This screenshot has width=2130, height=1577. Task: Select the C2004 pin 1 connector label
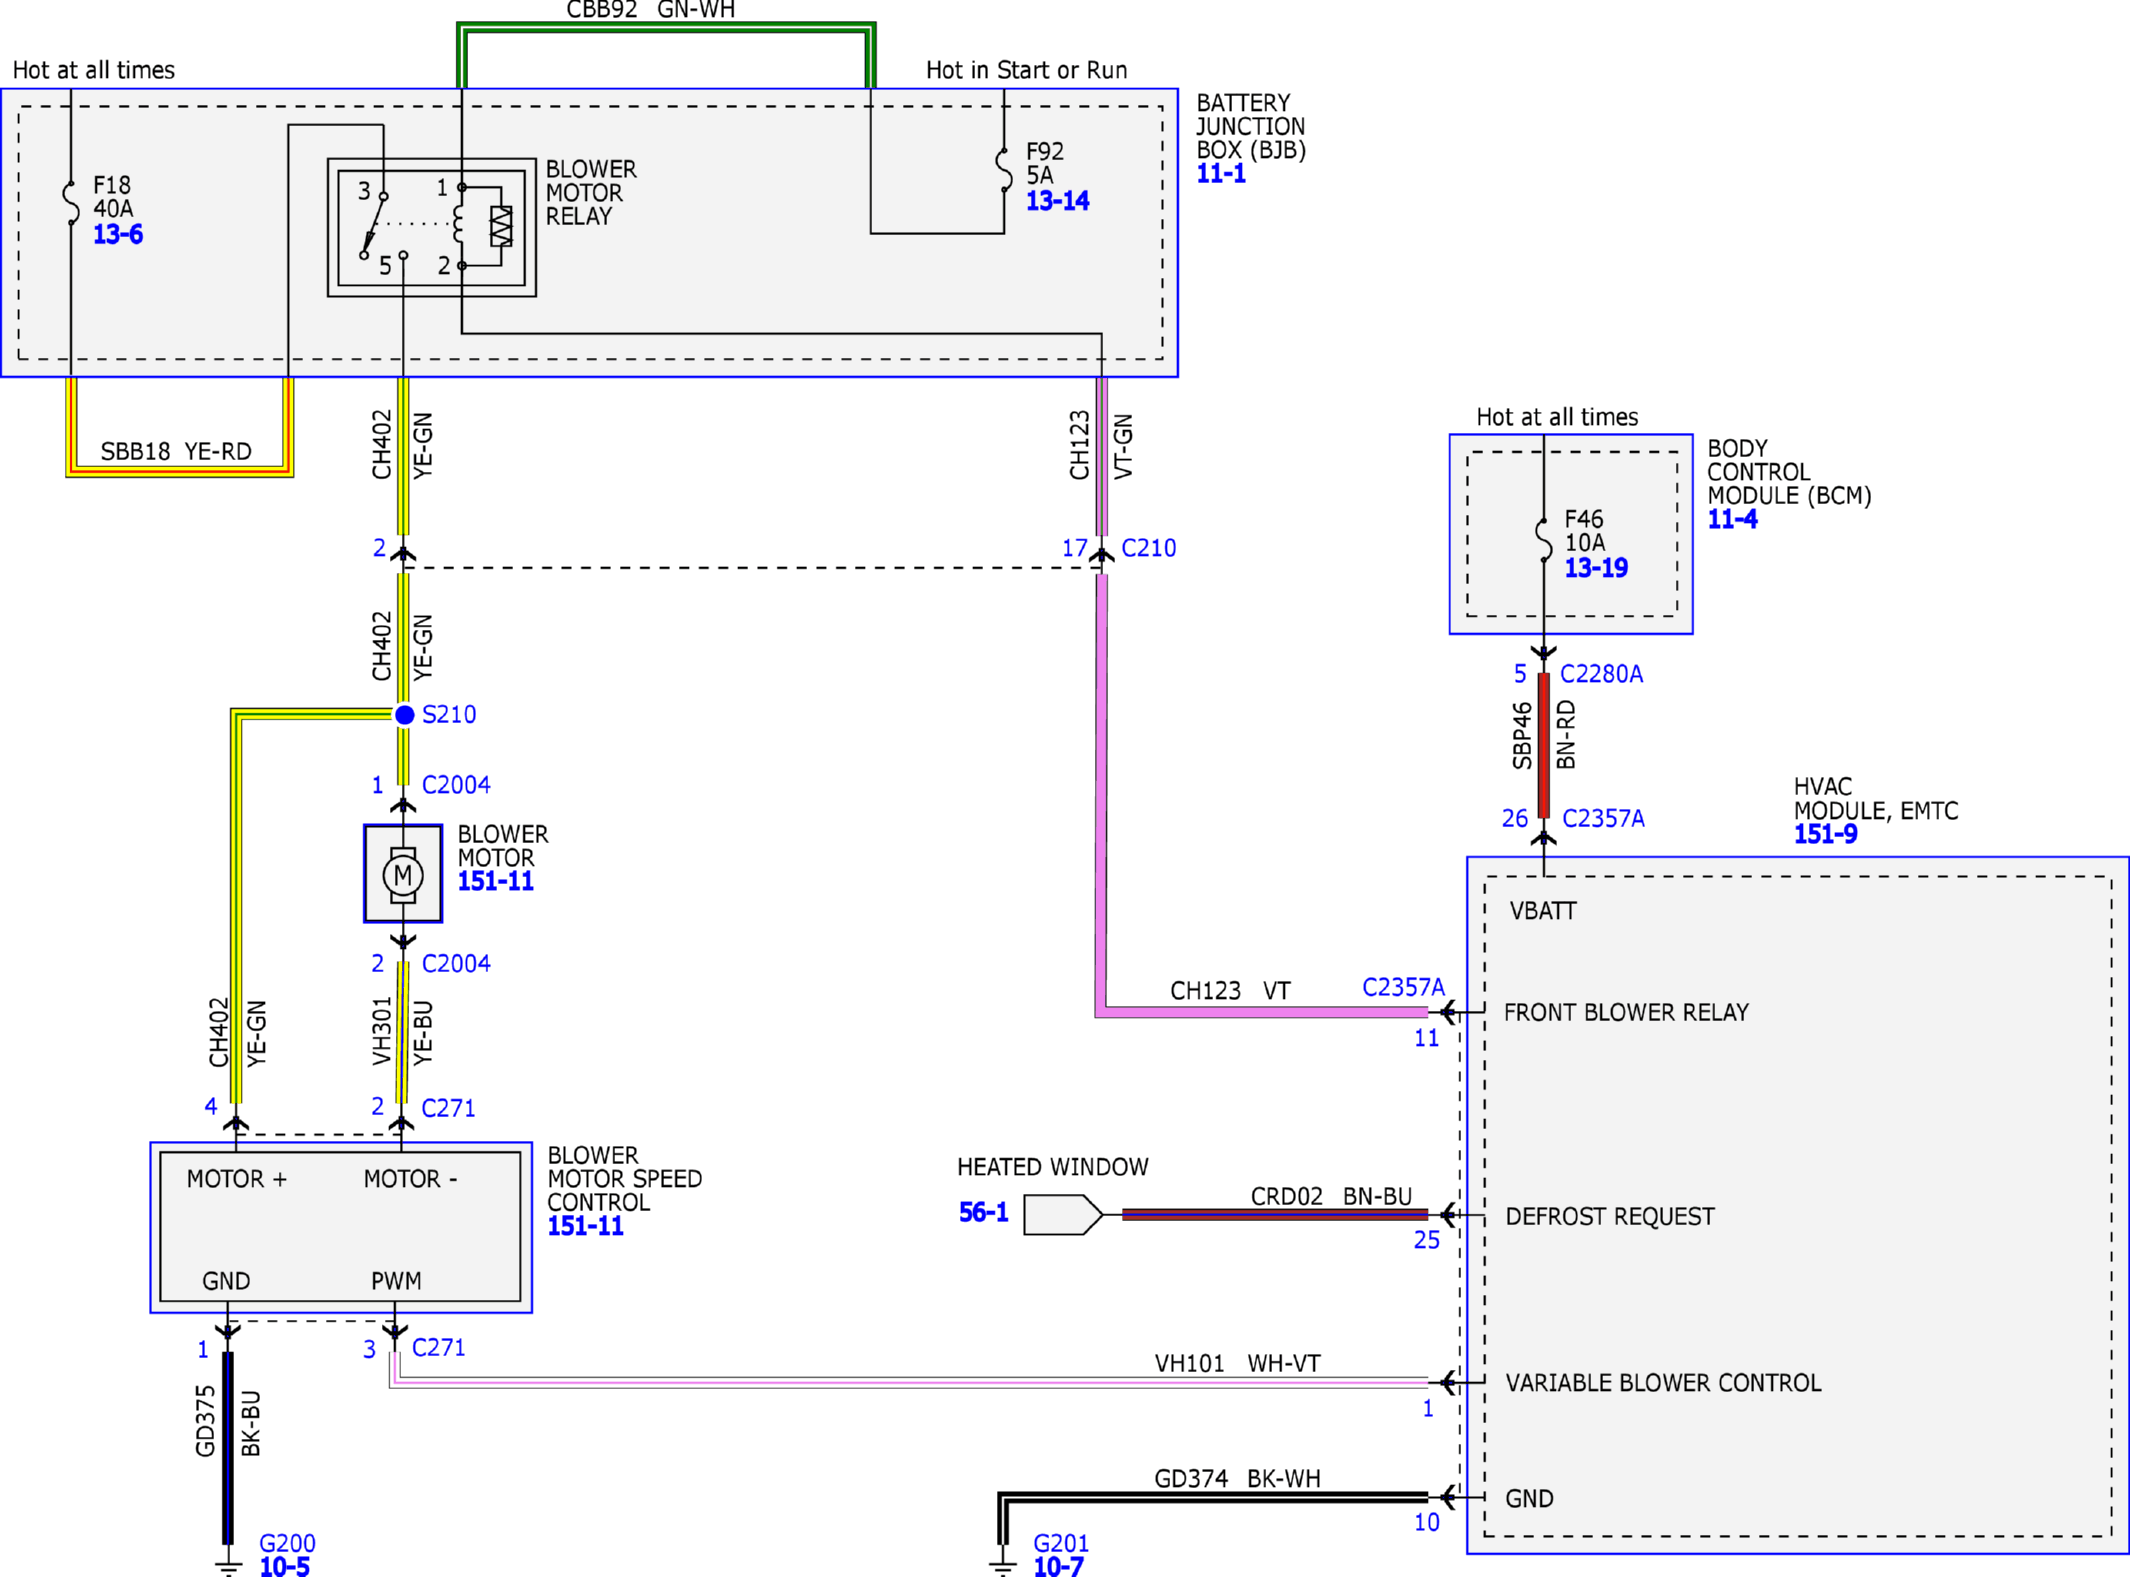pos(456,785)
